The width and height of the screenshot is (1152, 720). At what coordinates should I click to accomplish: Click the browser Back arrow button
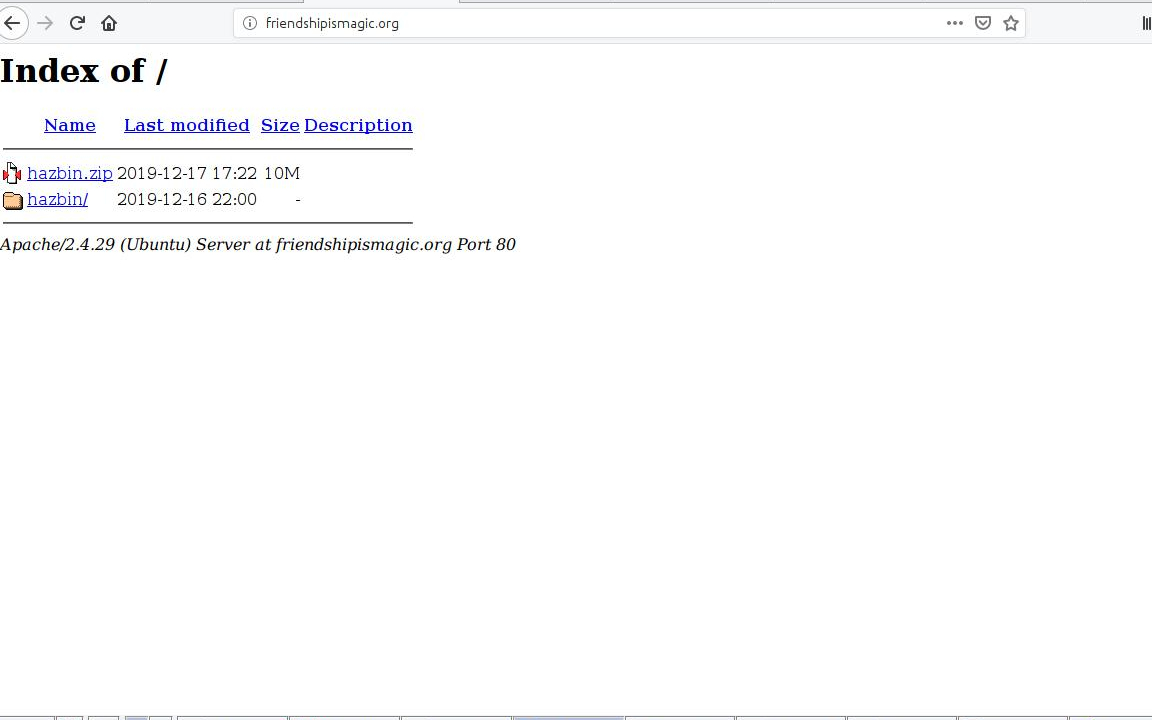tap(12, 23)
